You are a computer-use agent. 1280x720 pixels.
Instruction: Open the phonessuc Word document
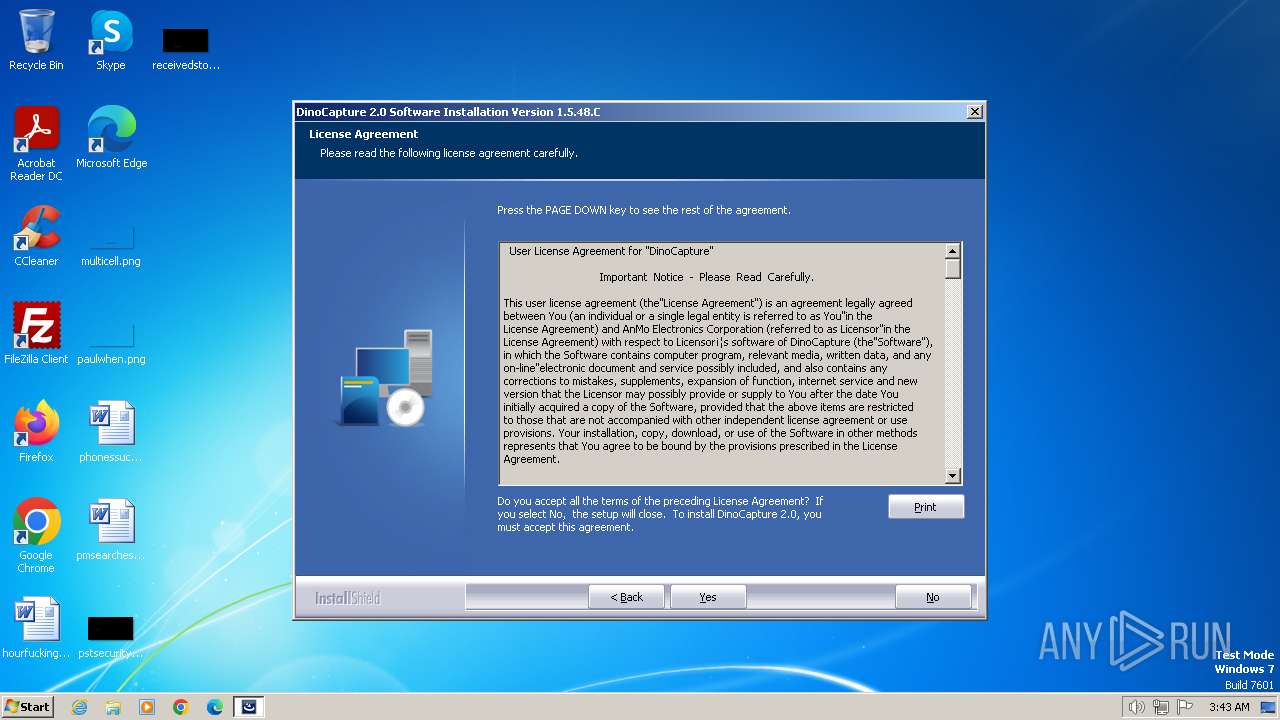point(111,432)
